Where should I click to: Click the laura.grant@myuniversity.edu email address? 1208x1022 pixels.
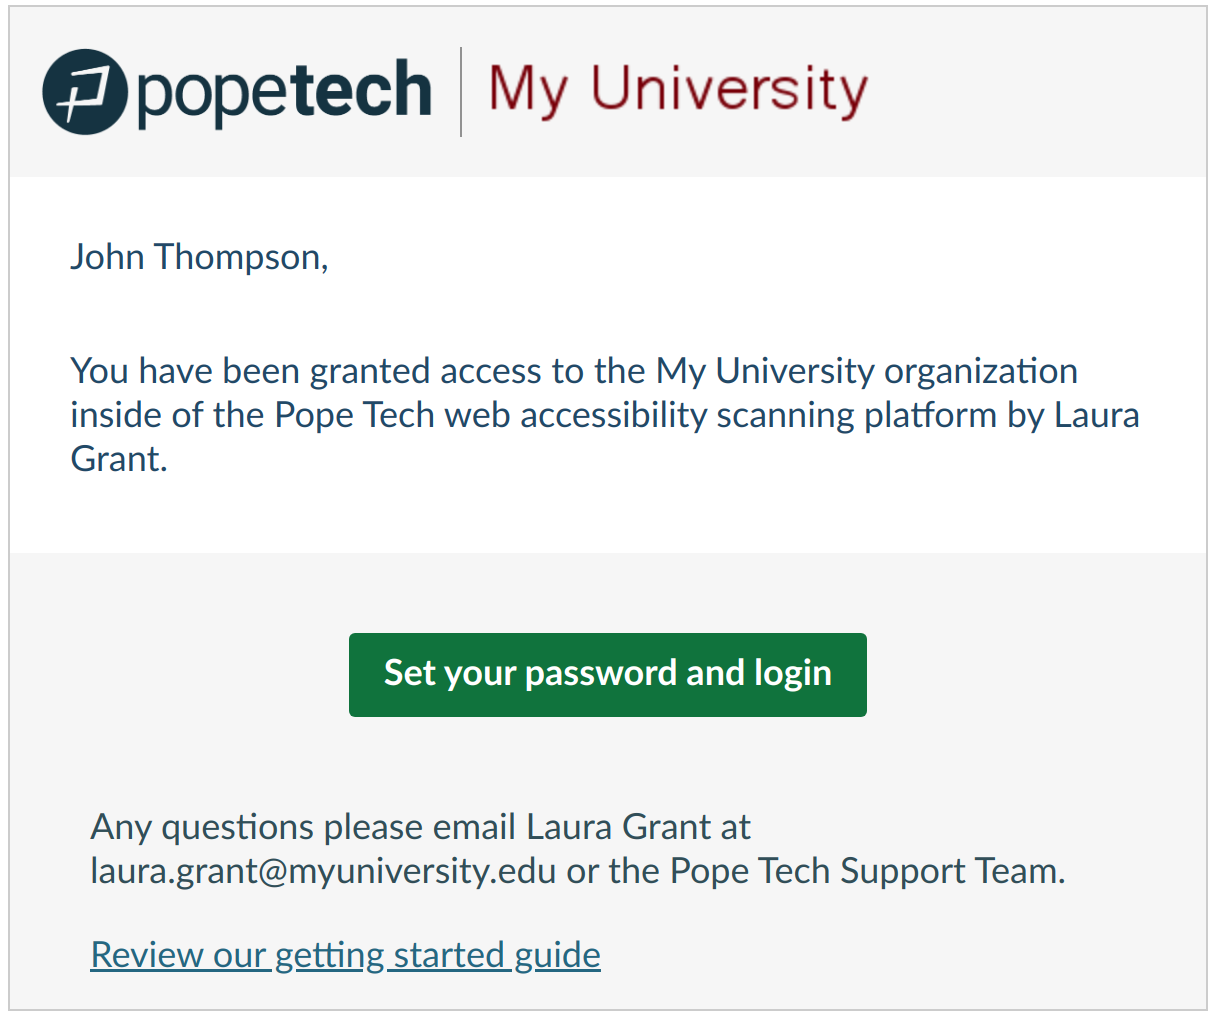pos(323,870)
